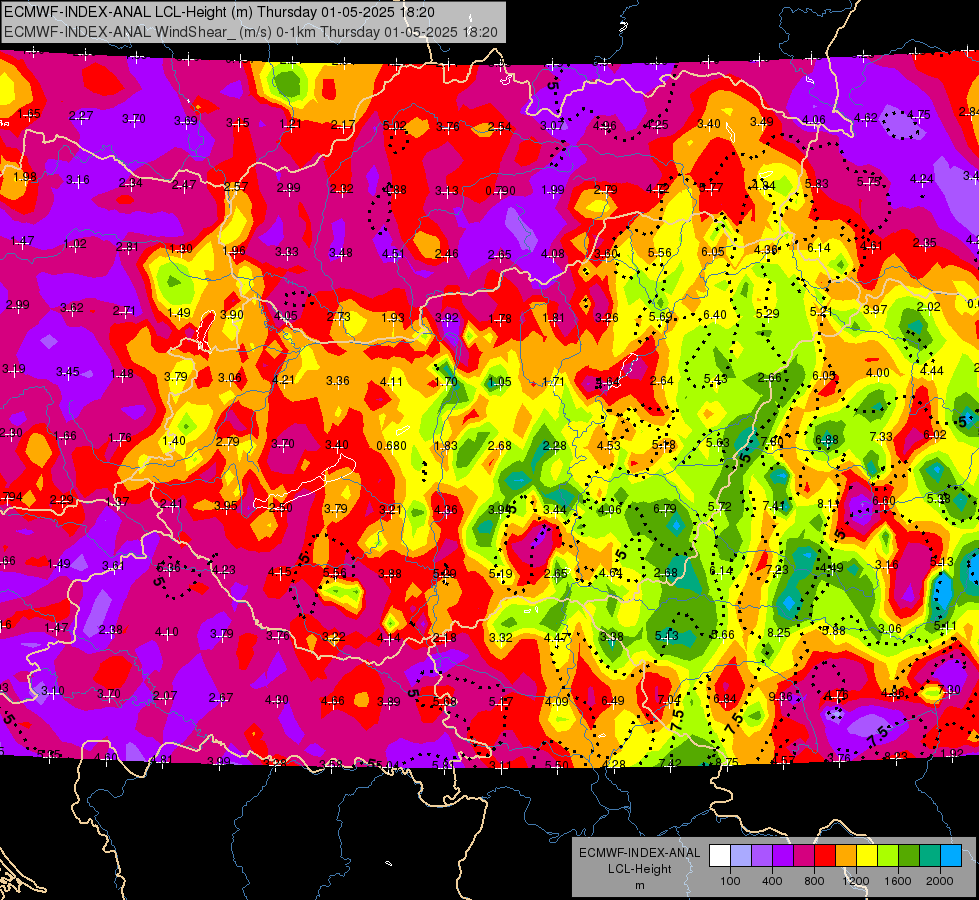
Task: Click the WindShear 0-1km title line
Action: [251, 32]
